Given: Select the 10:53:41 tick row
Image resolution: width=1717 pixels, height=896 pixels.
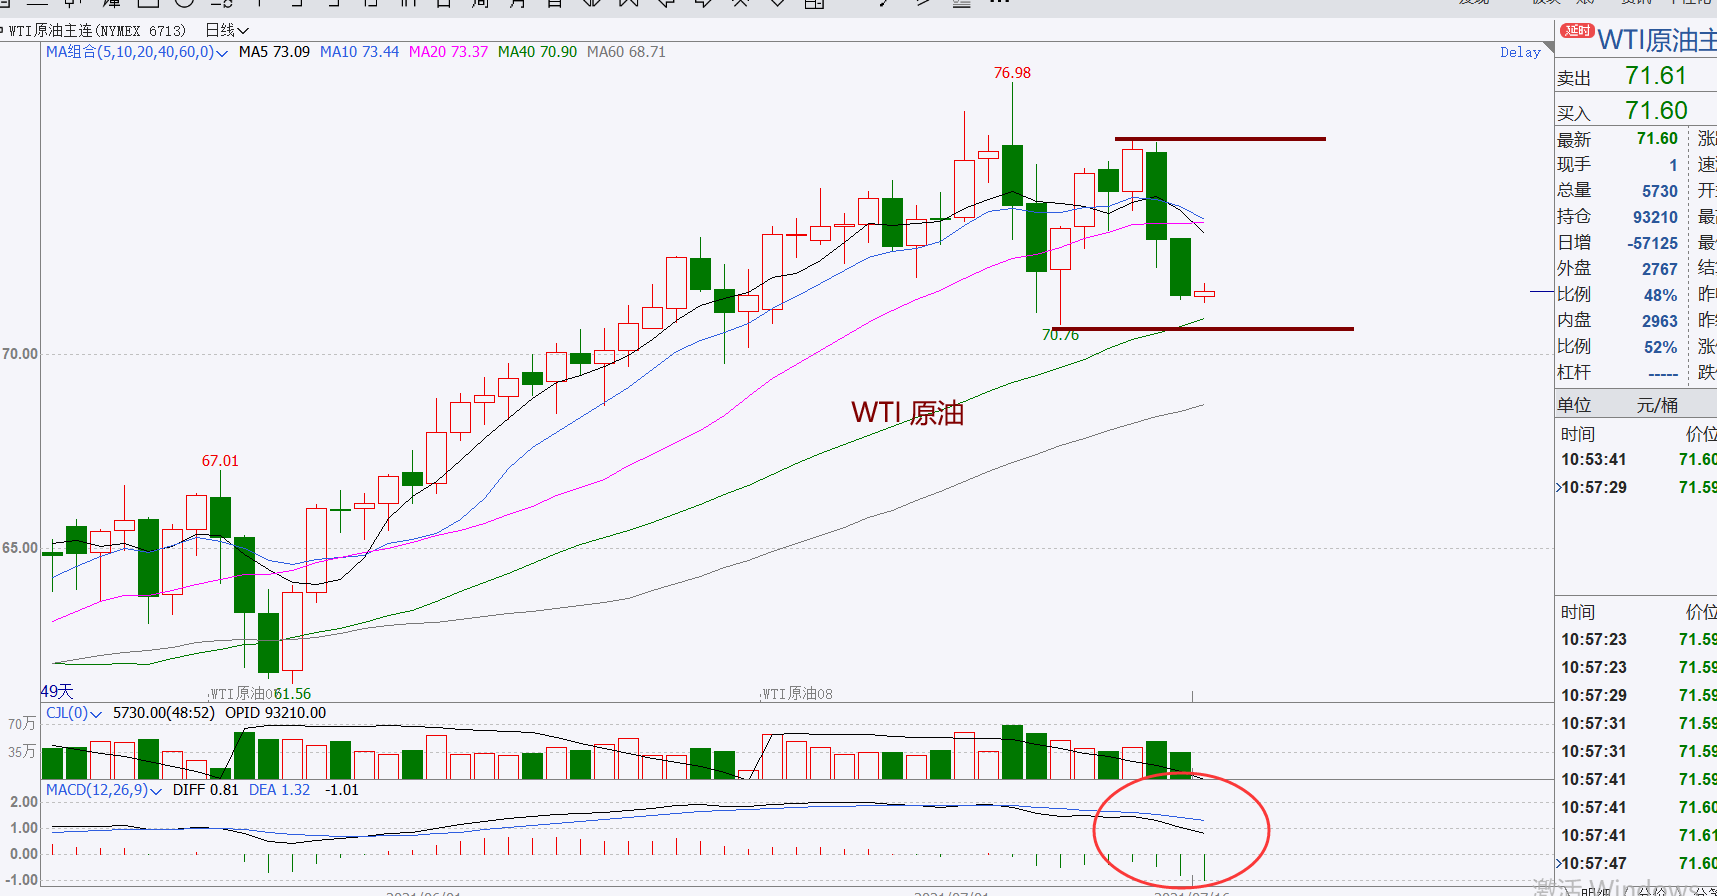Looking at the screenshot, I should point(1636,460).
